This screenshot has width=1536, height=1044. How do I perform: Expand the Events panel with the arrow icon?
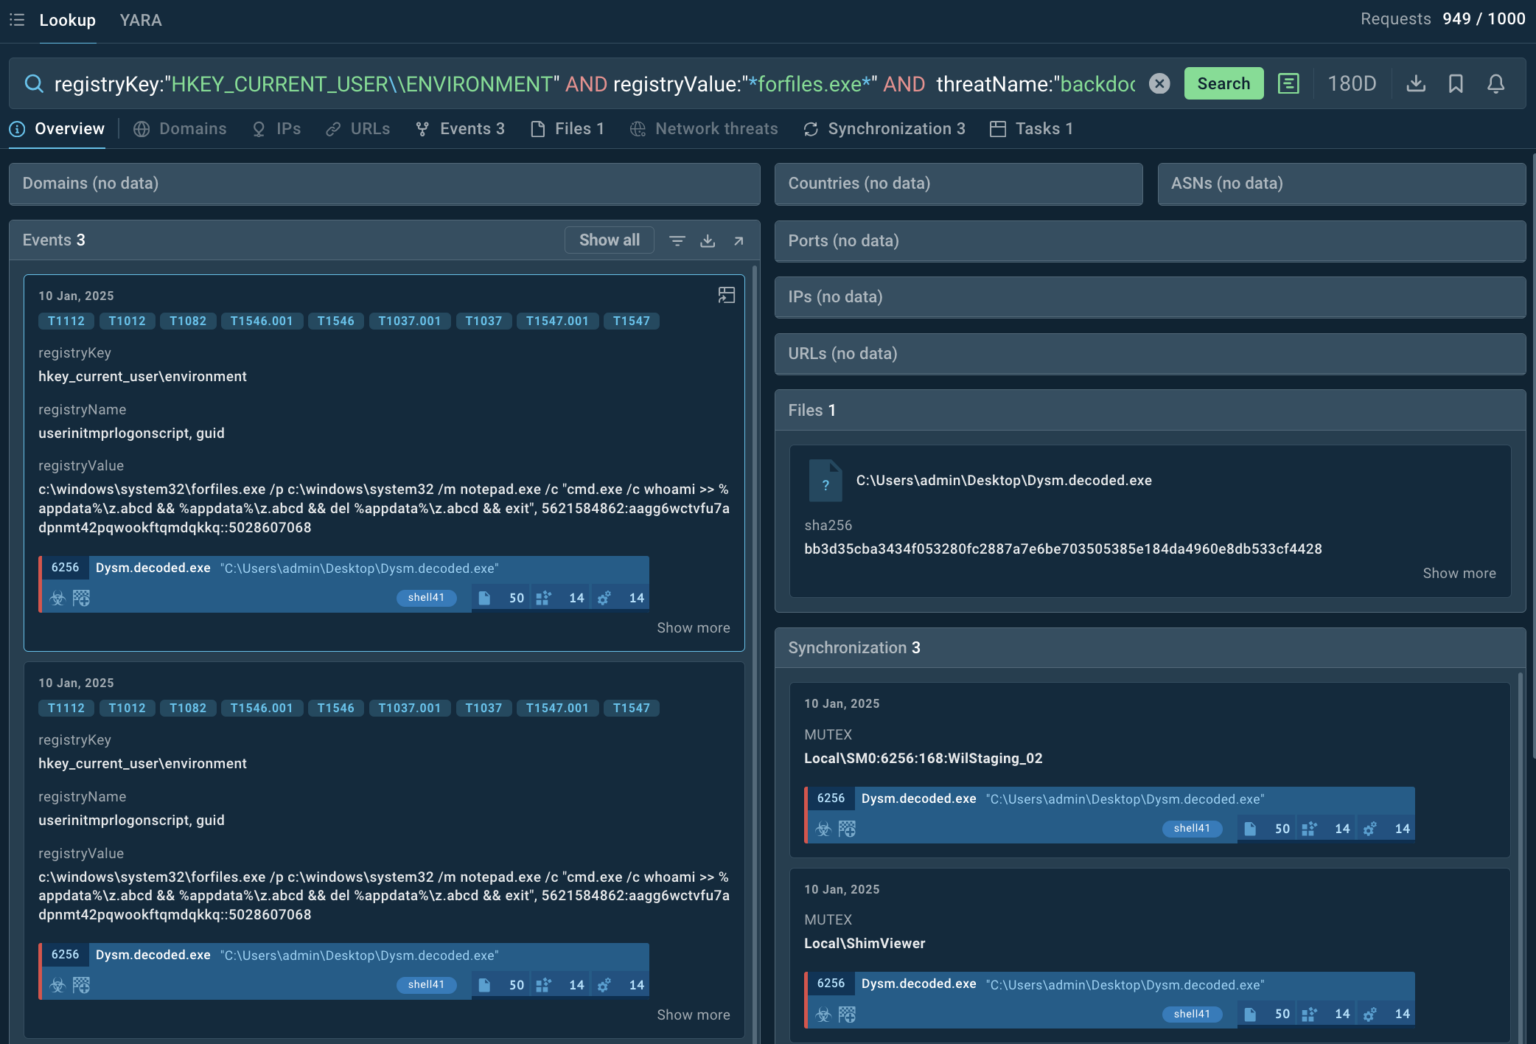(x=738, y=241)
